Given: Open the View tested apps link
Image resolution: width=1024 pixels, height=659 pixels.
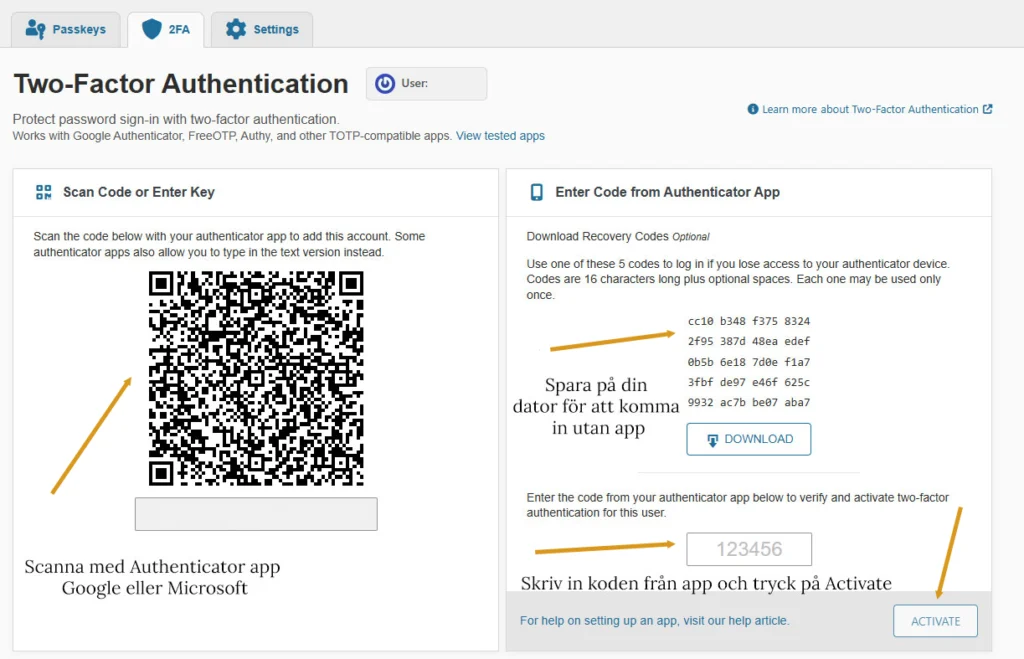Looking at the screenshot, I should point(500,136).
